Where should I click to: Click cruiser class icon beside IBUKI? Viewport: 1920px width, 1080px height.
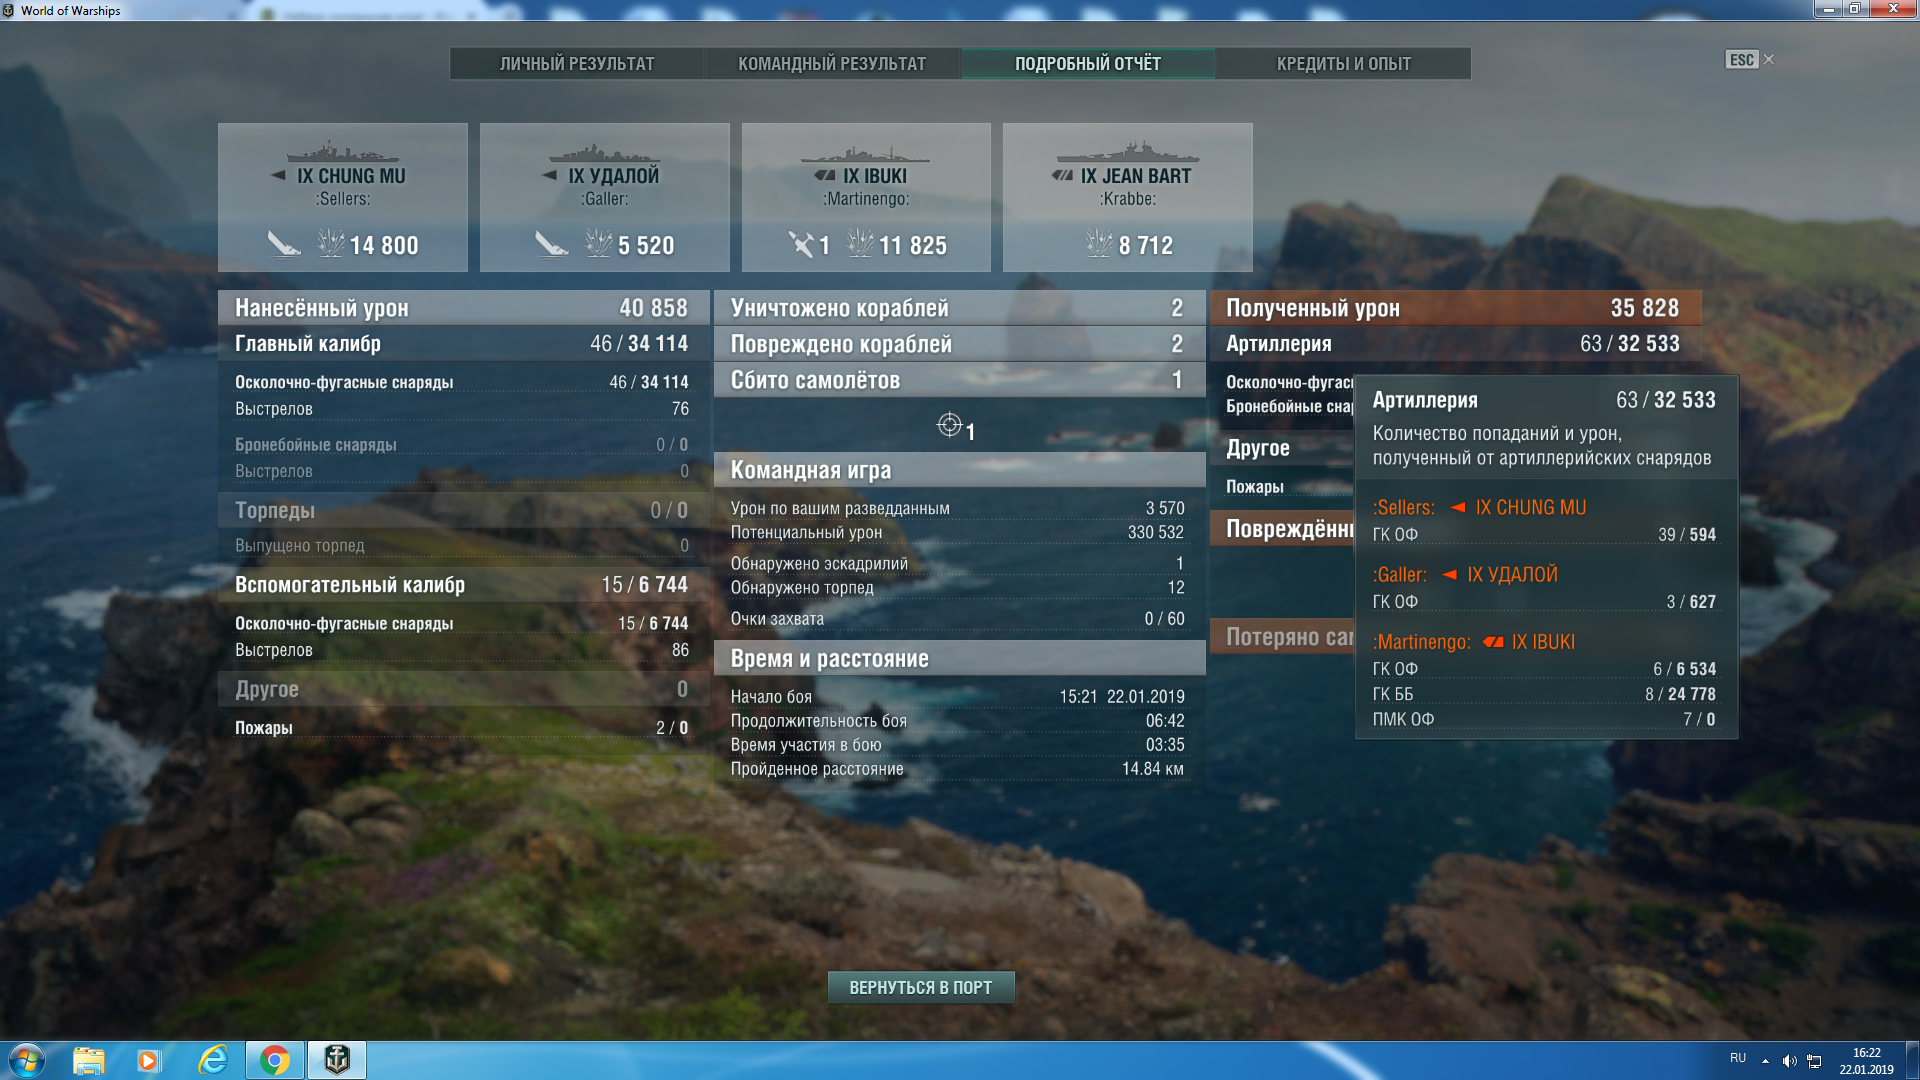click(825, 175)
